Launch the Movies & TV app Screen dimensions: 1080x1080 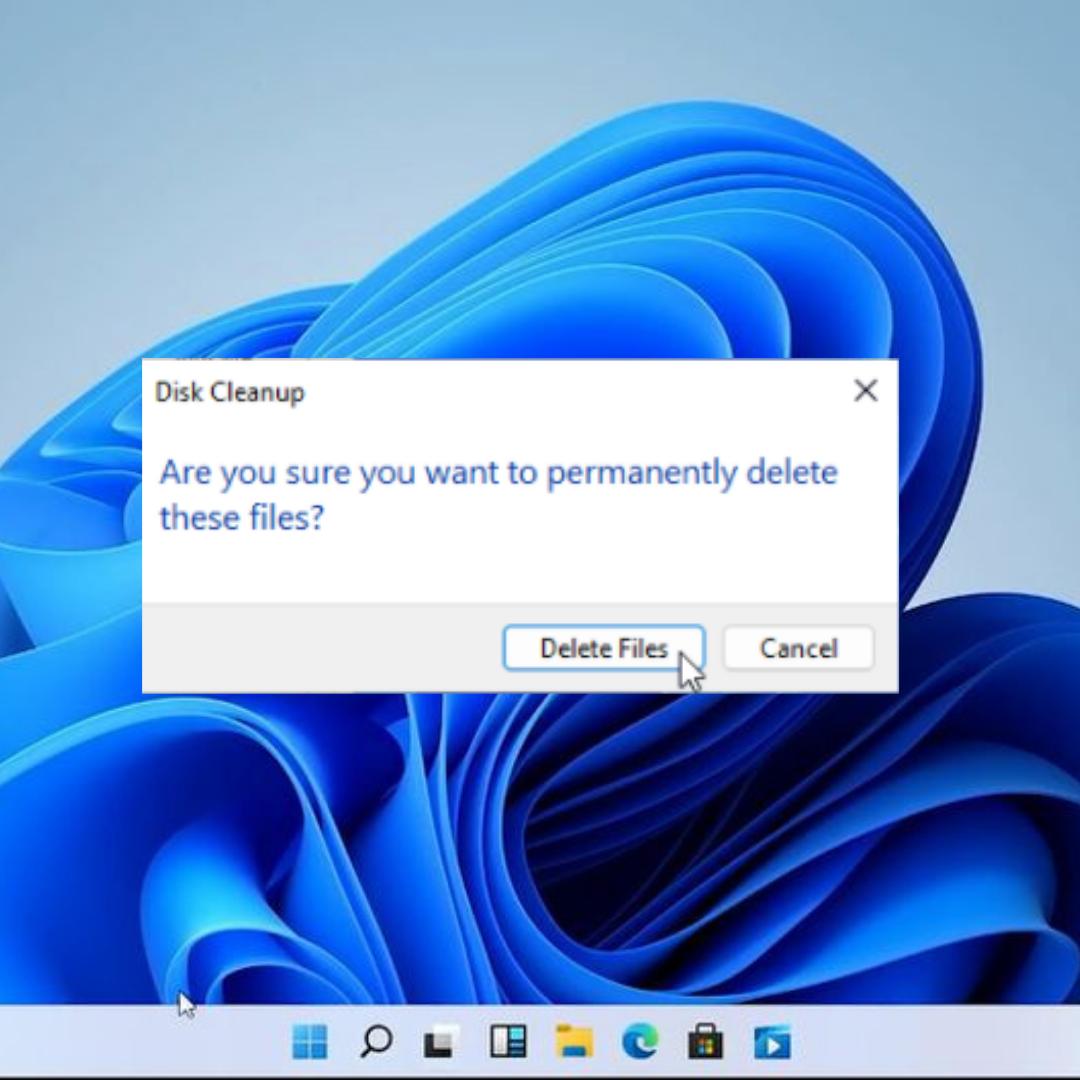(771, 1043)
